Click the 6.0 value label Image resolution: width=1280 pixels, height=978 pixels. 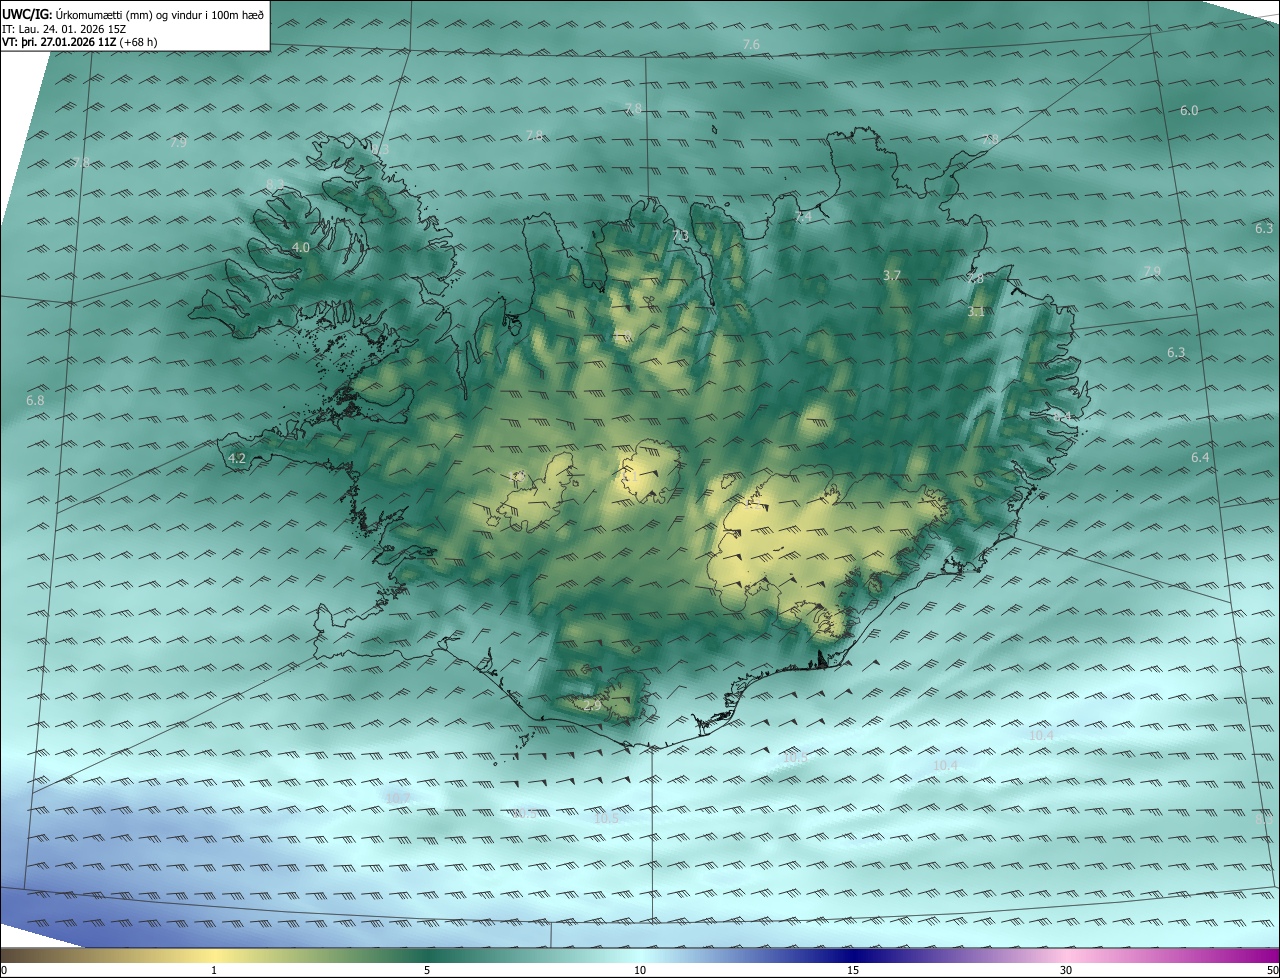pos(1189,110)
